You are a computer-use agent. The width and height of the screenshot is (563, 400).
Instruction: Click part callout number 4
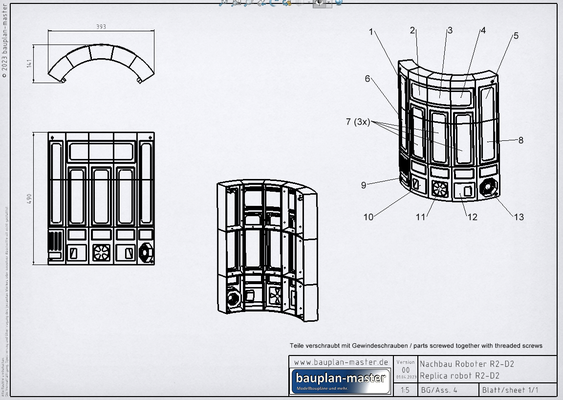coord(483,31)
